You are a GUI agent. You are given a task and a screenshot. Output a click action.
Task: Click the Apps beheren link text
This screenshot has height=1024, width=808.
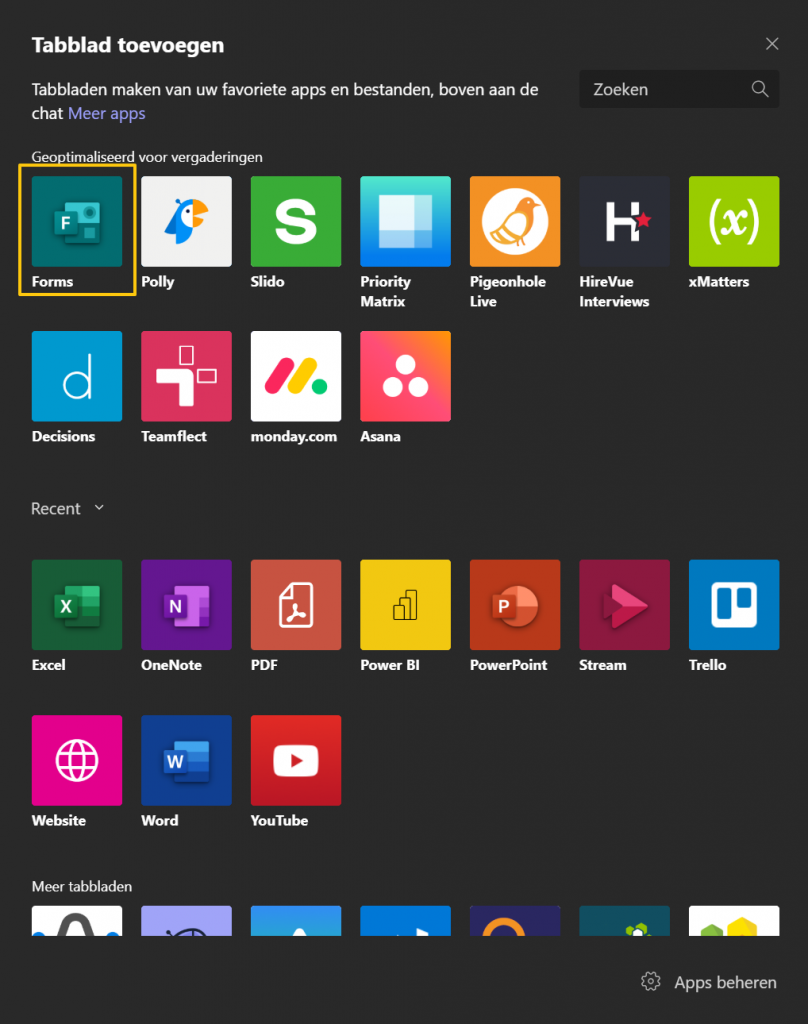725,982
